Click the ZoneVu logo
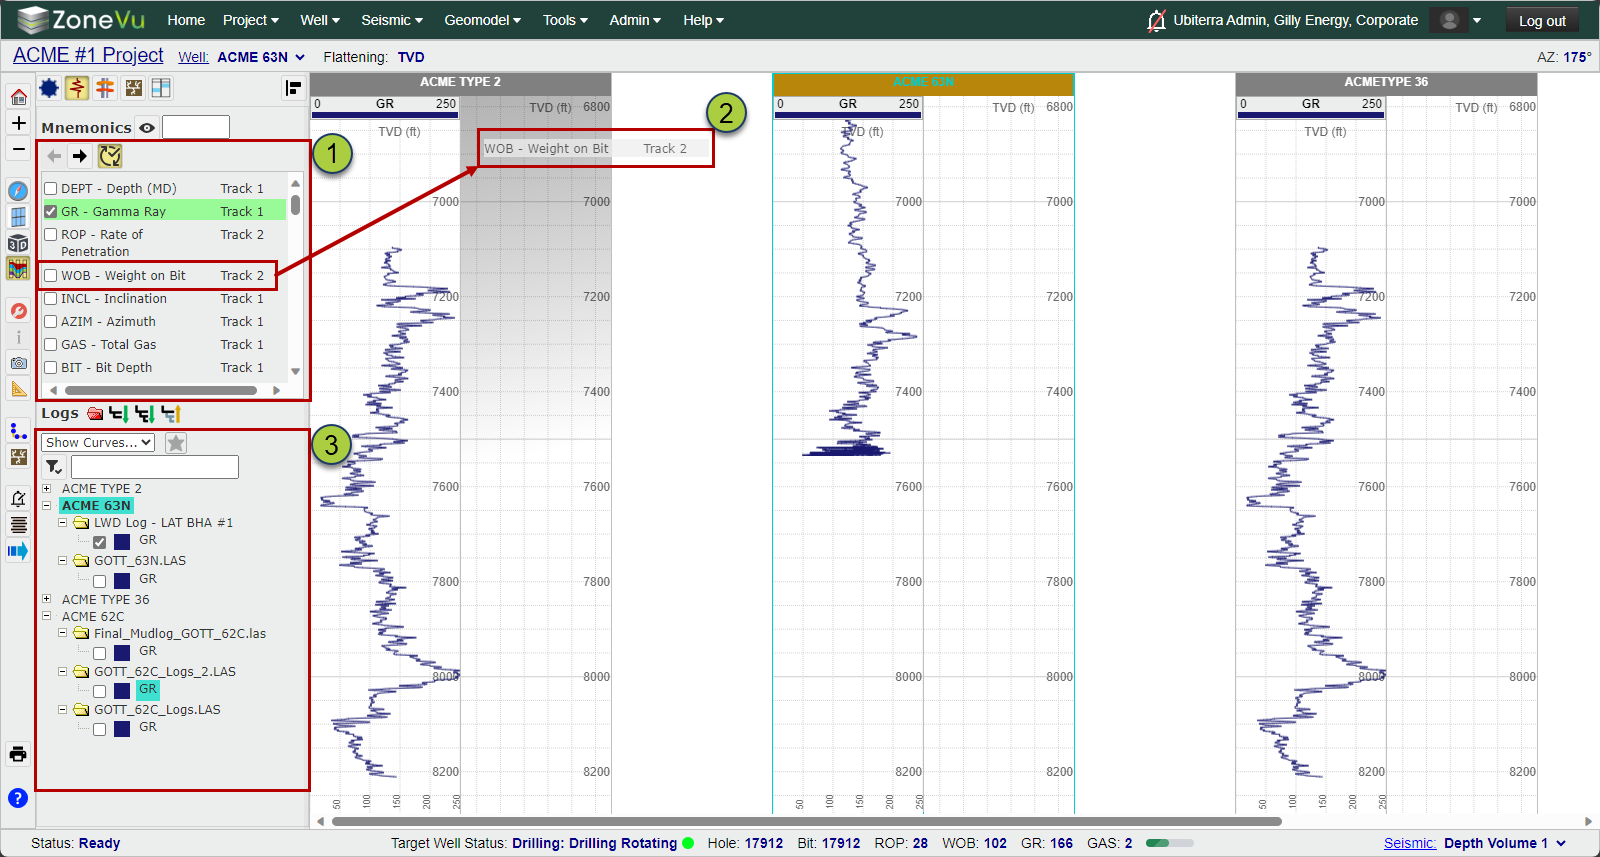Viewport: 1600px width, 857px height. 81,20
